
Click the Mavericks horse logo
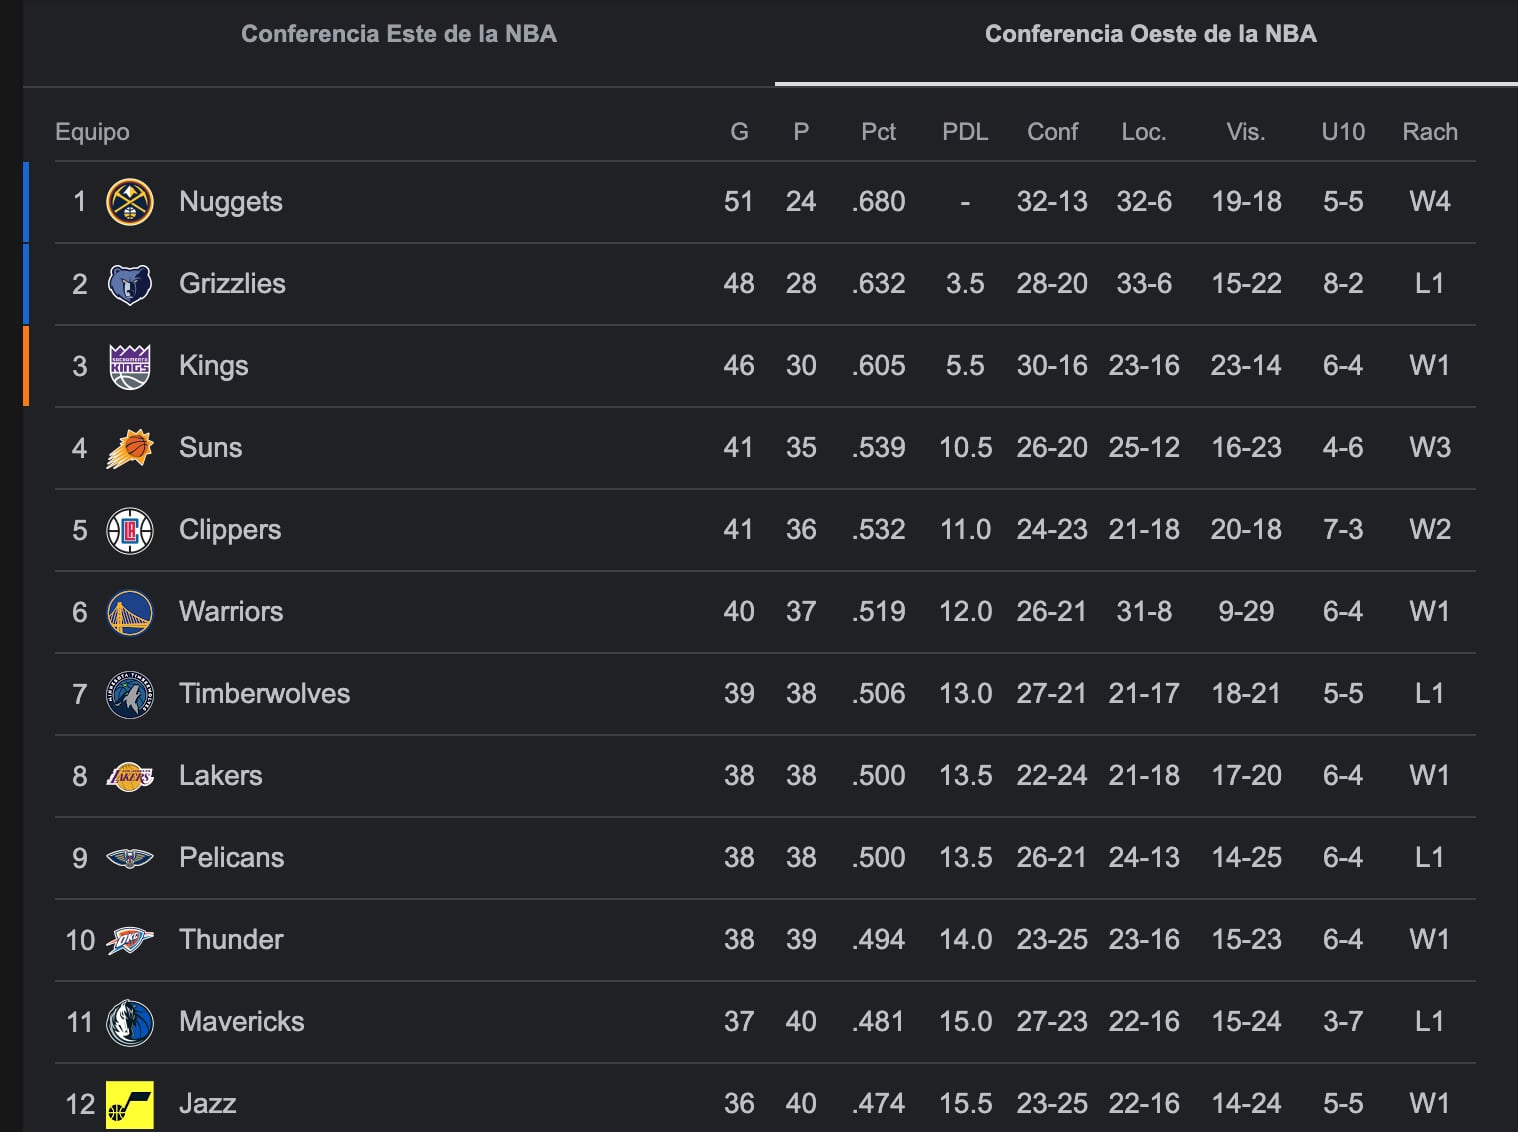[x=130, y=1022]
